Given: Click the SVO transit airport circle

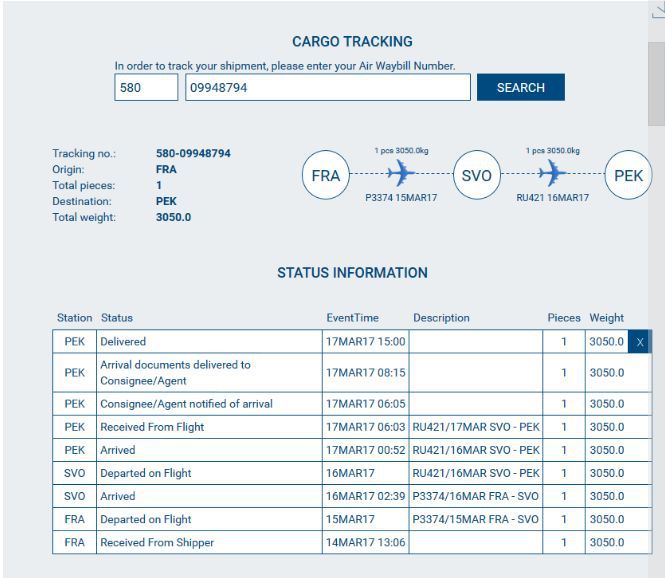Looking at the screenshot, I should (x=477, y=176).
